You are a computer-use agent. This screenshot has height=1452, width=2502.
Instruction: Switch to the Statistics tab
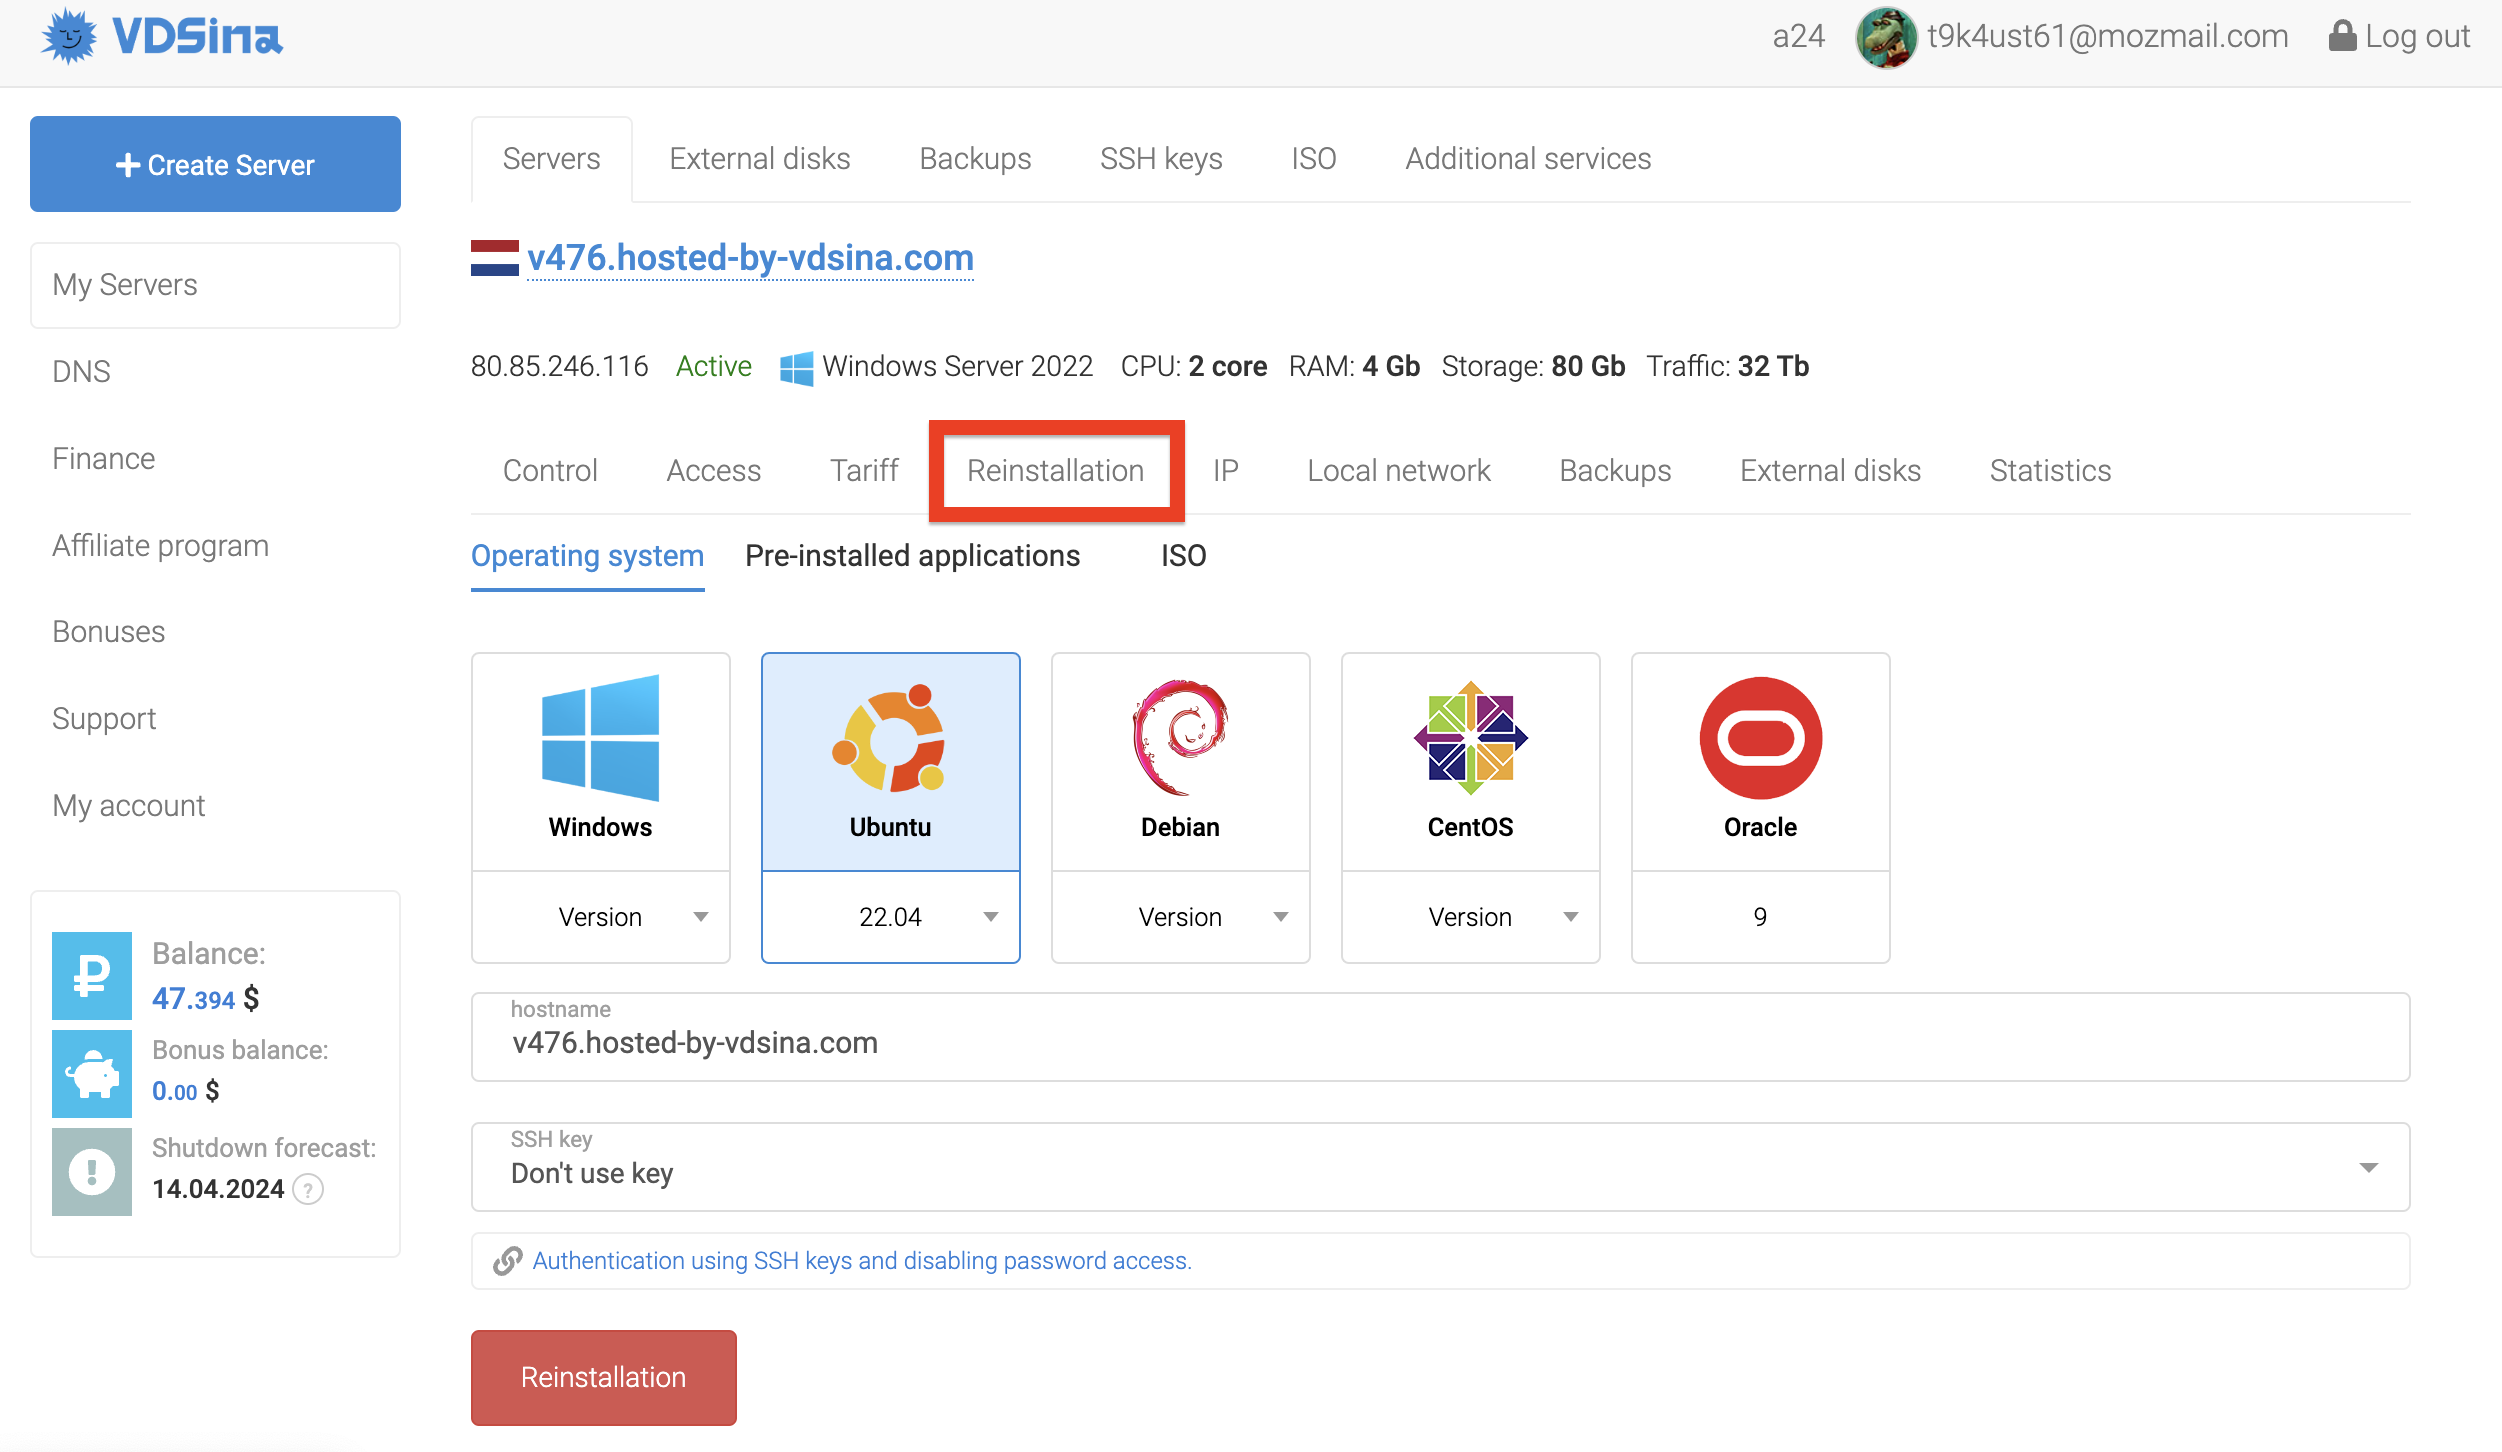(x=2050, y=471)
